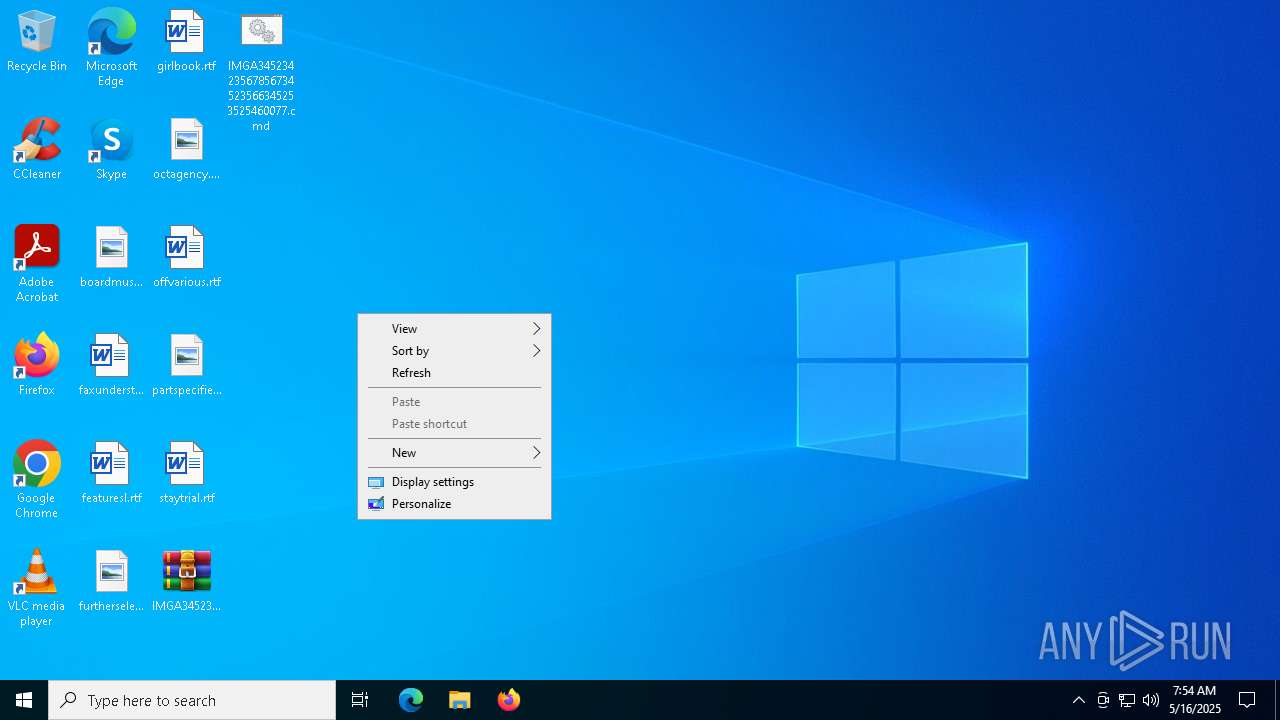1280x720 pixels.
Task: Select the partspecifie image file icon
Action: click(186, 366)
